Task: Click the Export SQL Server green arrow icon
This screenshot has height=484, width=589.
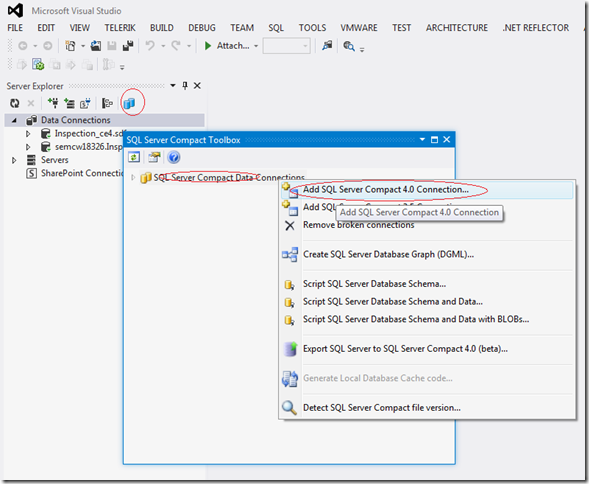Action: [x=290, y=349]
